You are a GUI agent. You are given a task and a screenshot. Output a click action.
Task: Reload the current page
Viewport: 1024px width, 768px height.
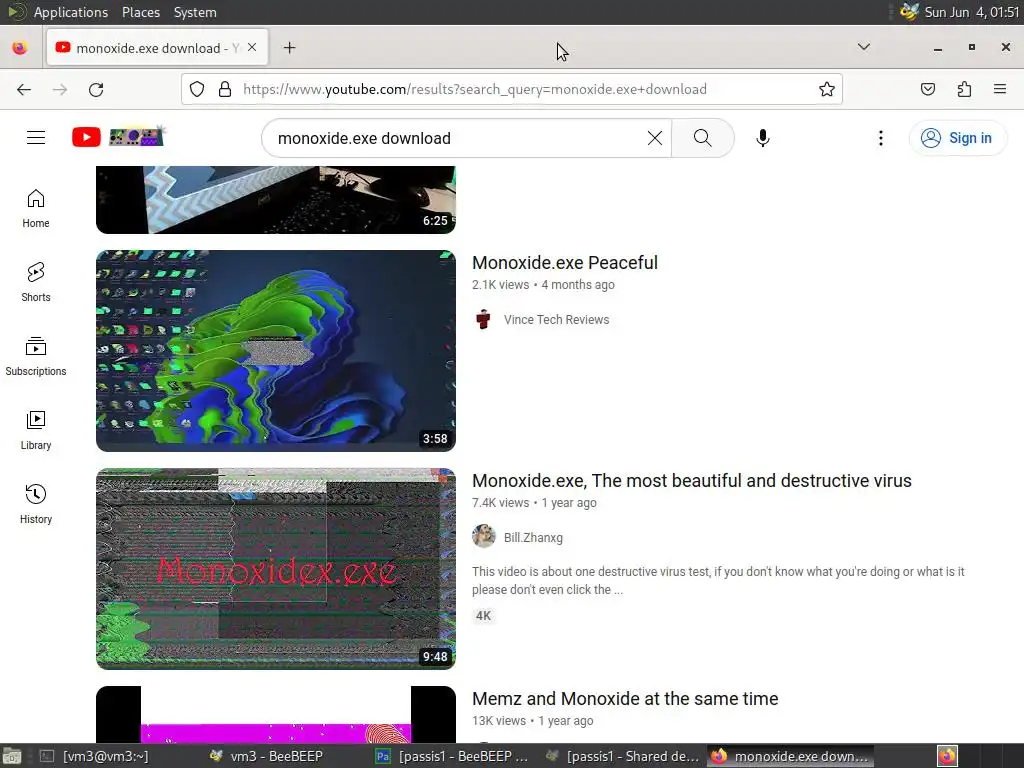96,89
